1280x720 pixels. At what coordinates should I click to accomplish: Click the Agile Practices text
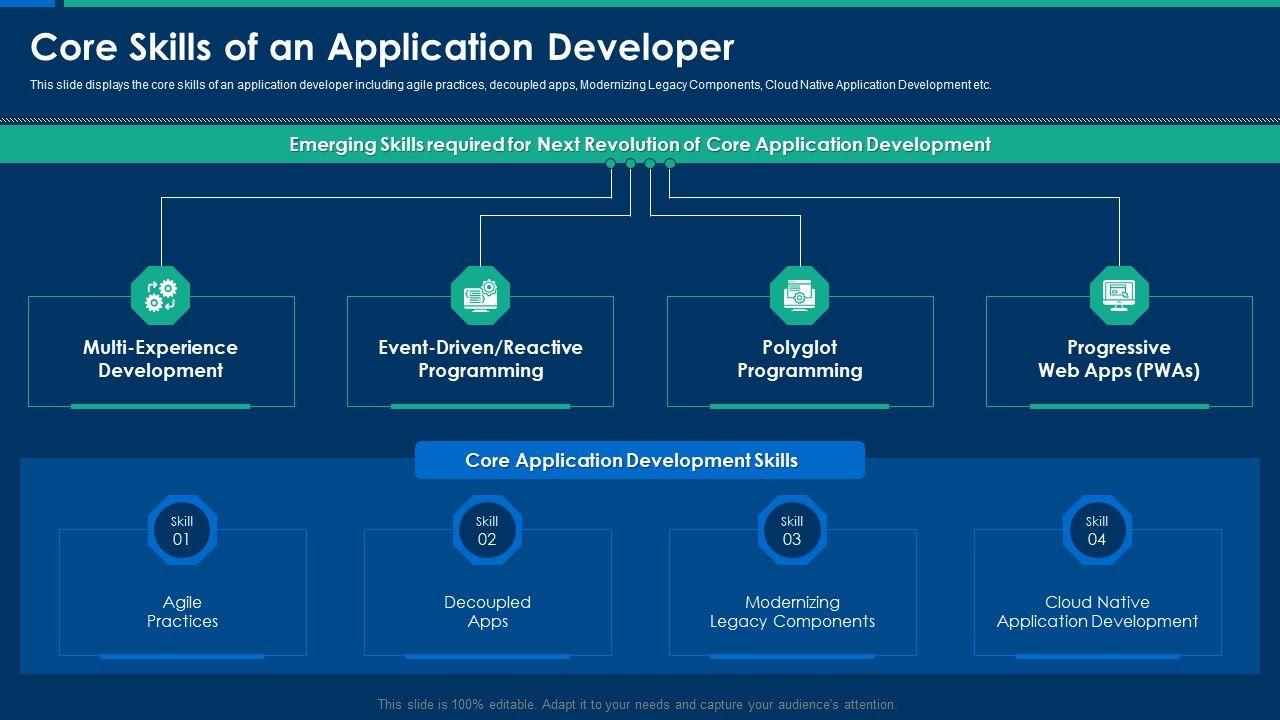coord(182,612)
